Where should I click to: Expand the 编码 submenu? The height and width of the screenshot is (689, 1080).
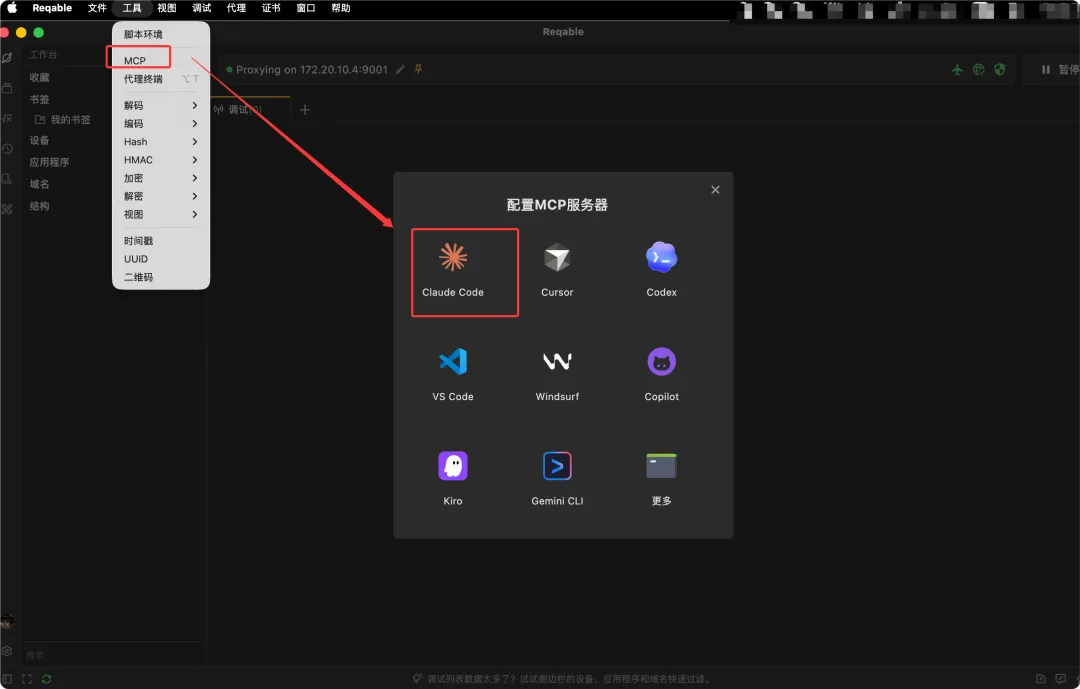pyautogui.click(x=160, y=123)
